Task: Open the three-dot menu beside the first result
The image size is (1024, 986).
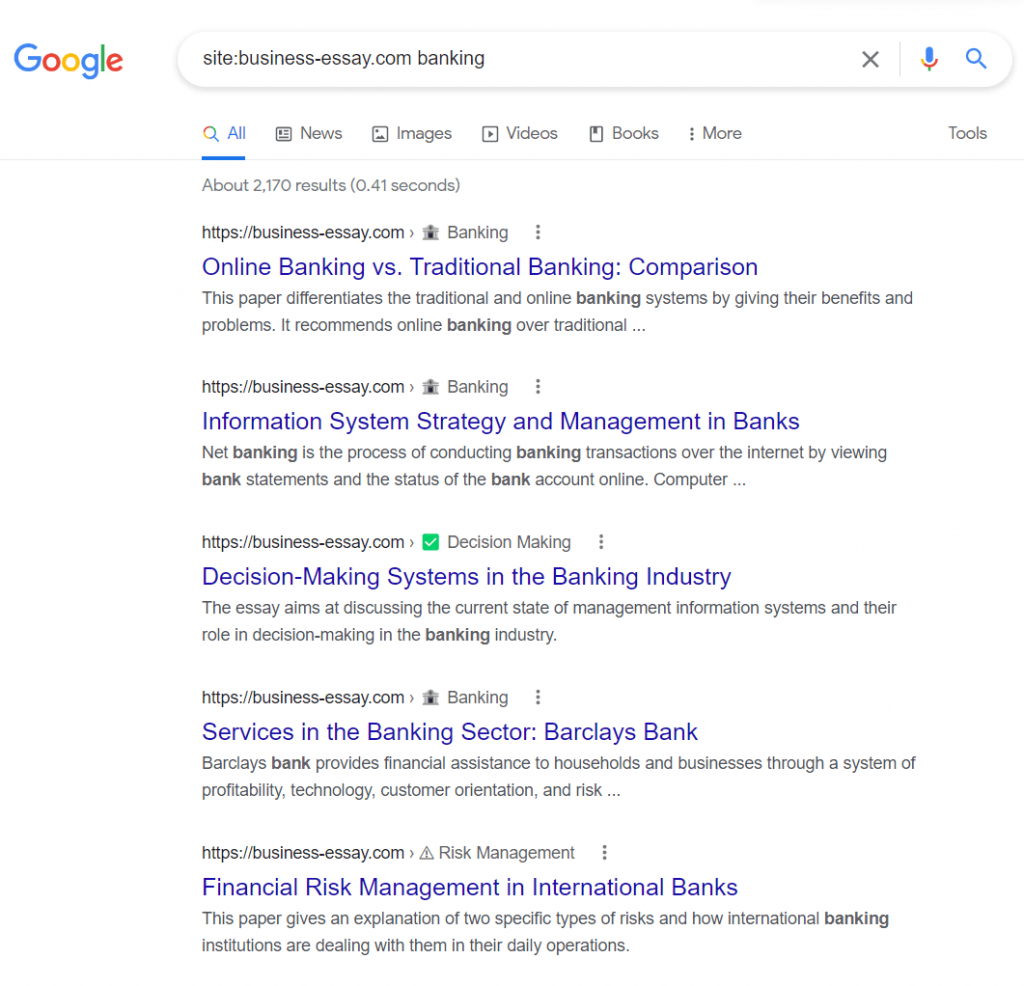Action: click(x=538, y=232)
